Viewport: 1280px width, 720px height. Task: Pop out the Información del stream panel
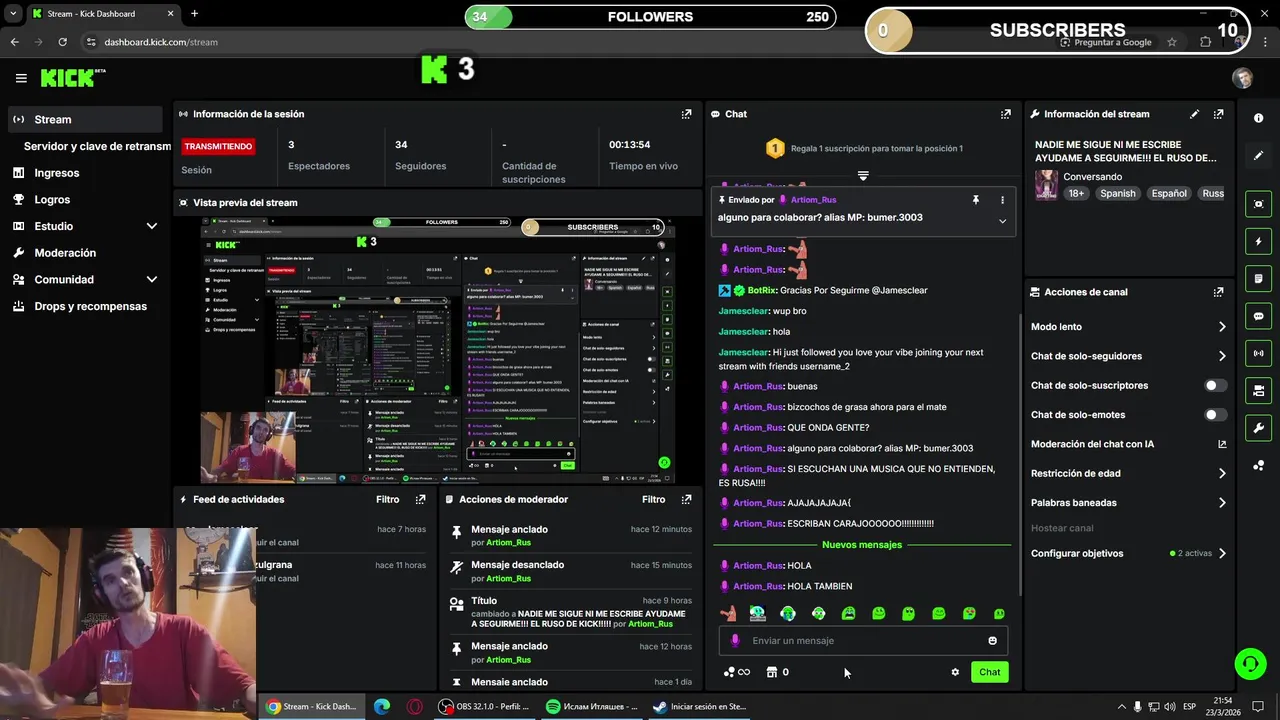pyautogui.click(x=1218, y=114)
